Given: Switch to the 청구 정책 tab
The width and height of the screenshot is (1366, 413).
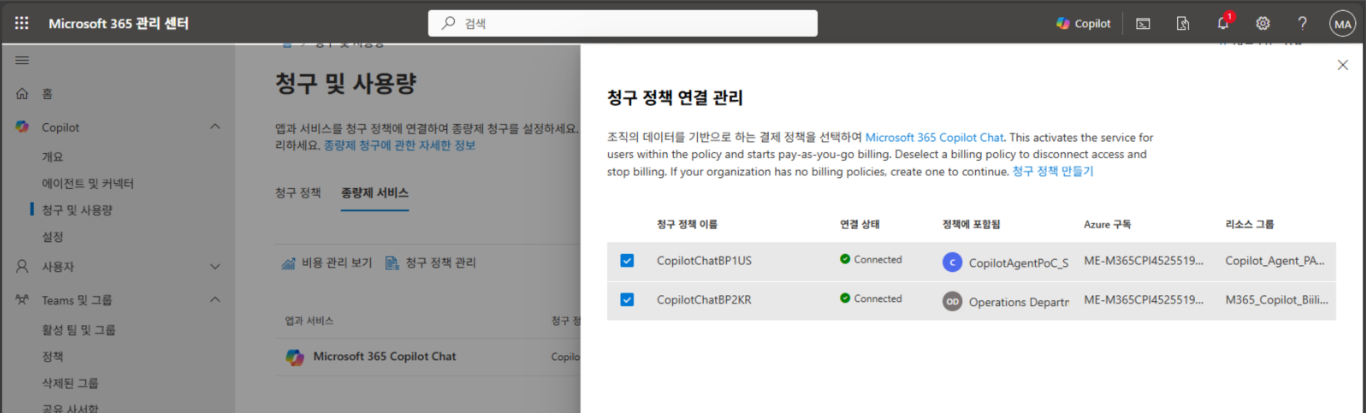Looking at the screenshot, I should pos(298,192).
